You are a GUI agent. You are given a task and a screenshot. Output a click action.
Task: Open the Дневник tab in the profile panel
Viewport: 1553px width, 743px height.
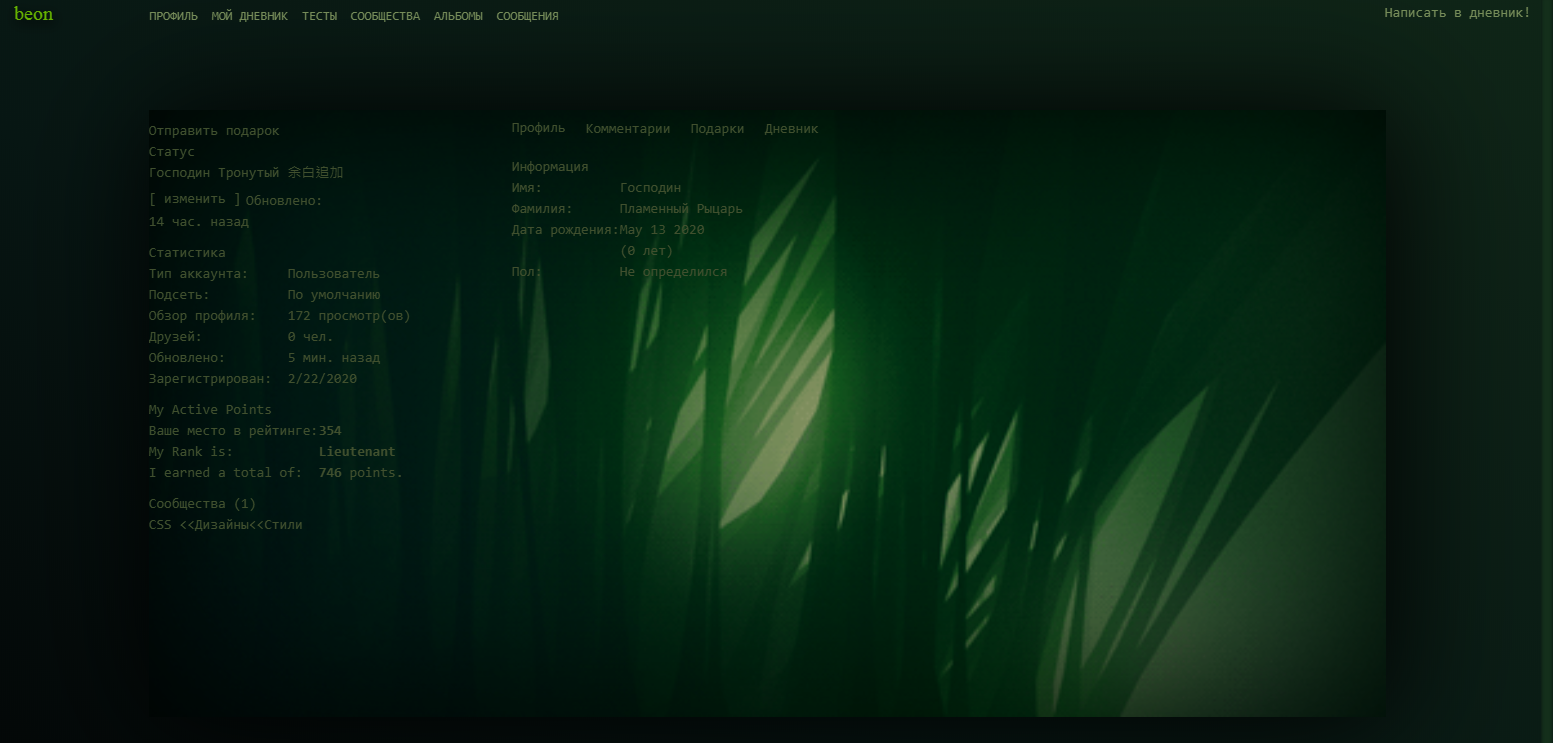click(x=791, y=129)
